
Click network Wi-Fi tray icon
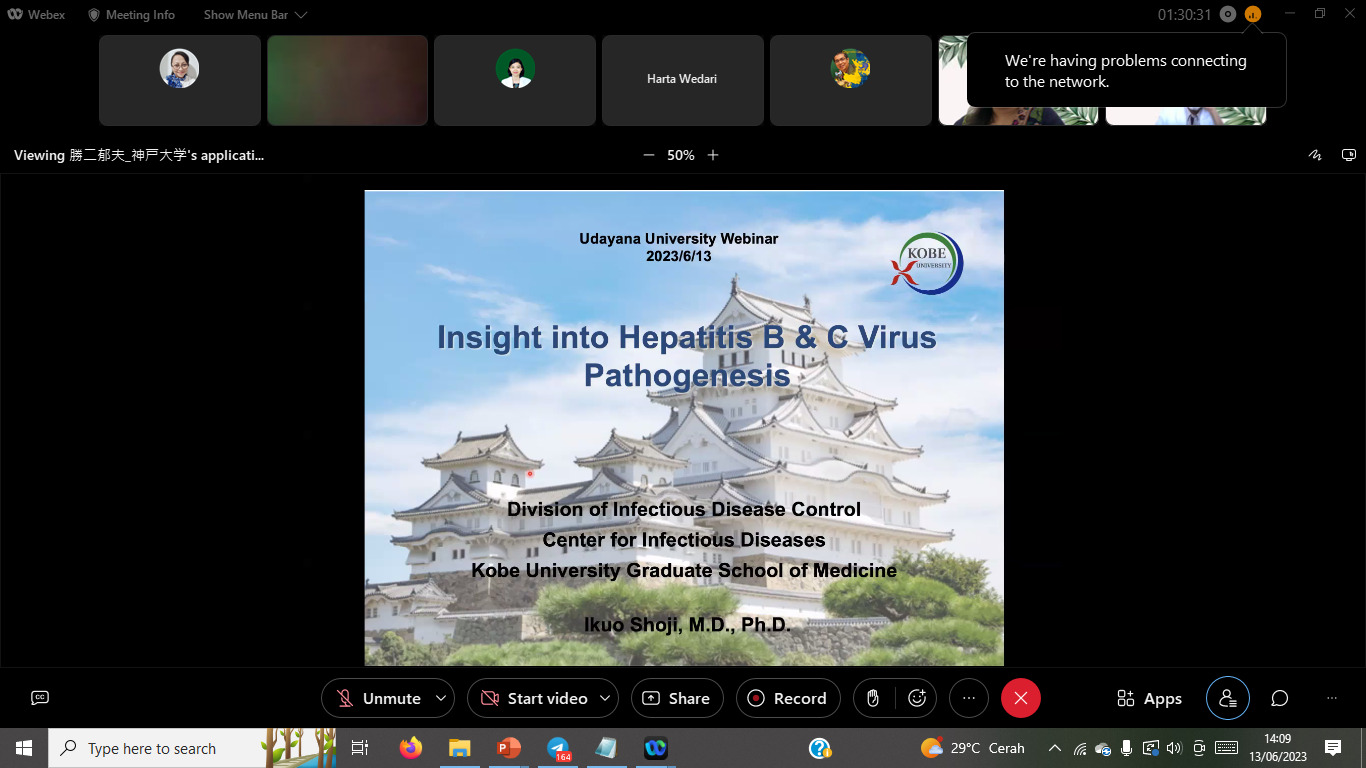click(x=1080, y=748)
